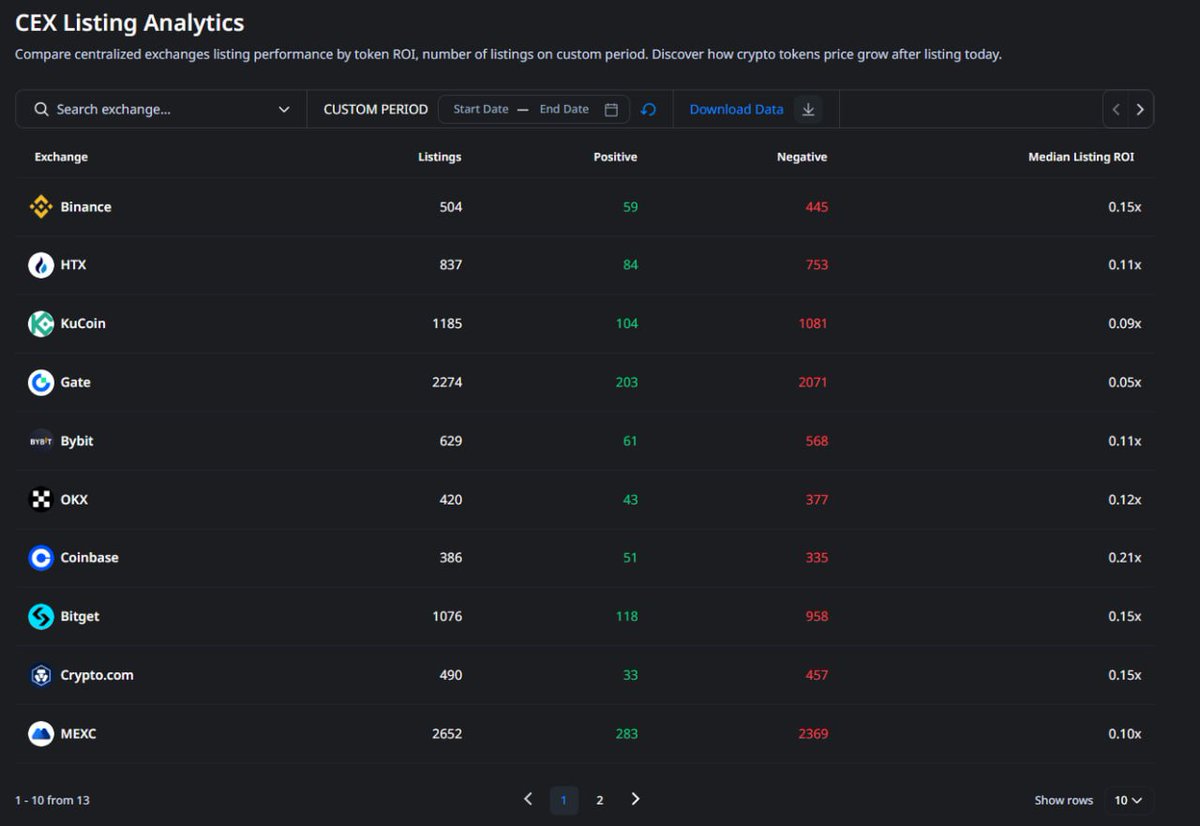Click the KuCoin exchange logo icon
The width and height of the screenshot is (1200, 826).
click(41, 324)
